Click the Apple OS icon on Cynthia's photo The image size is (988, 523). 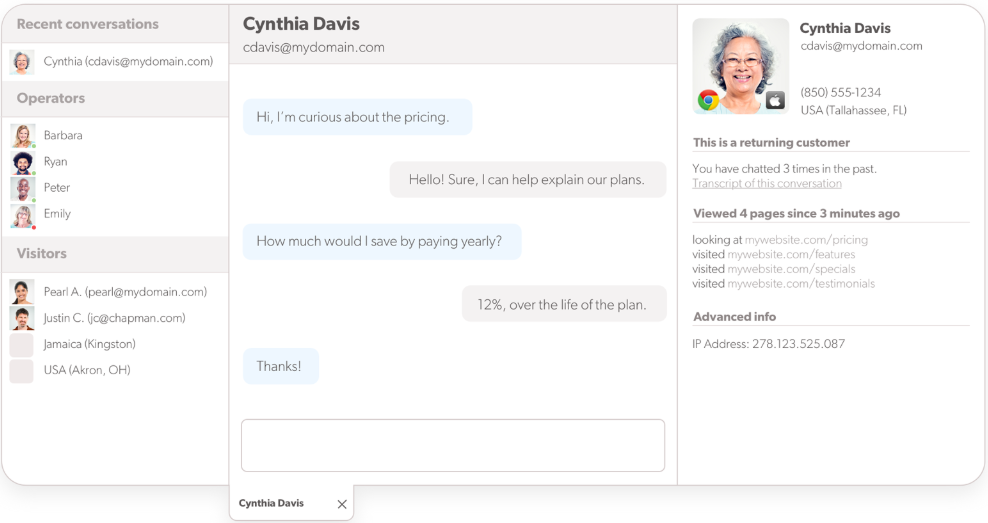(775, 100)
